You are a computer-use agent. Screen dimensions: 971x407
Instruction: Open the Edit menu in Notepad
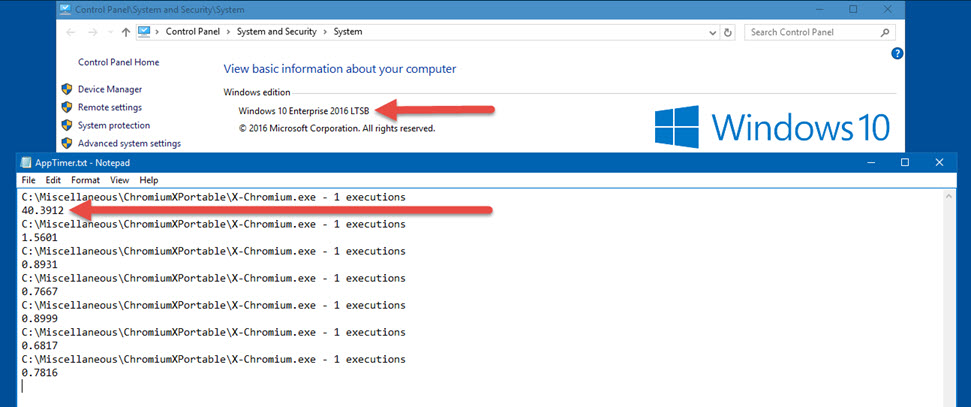(x=53, y=180)
